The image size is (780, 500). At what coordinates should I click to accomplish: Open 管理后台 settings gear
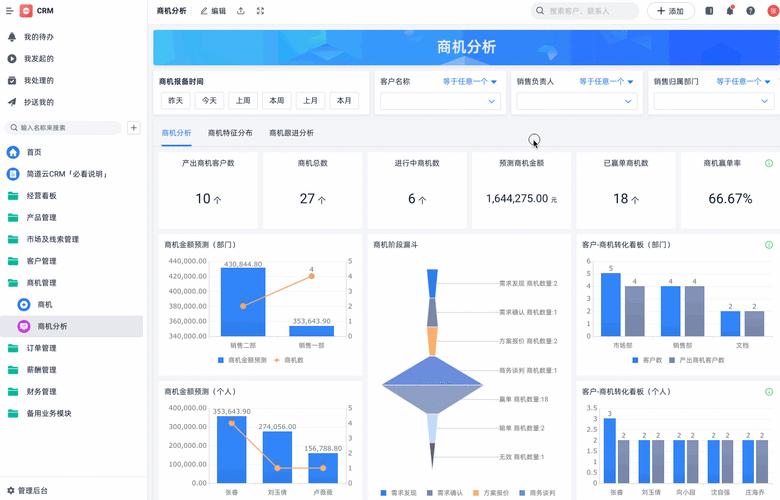click(x=10, y=491)
